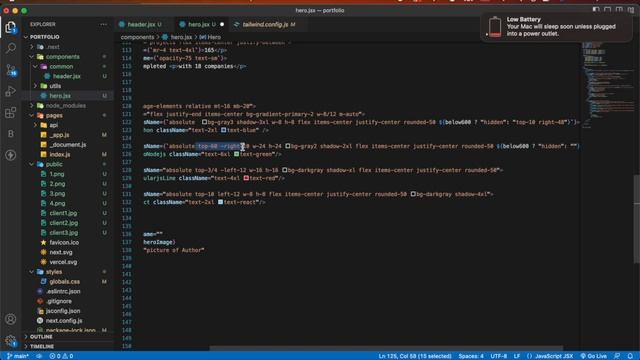Click Go Live in the status bar

point(593,356)
